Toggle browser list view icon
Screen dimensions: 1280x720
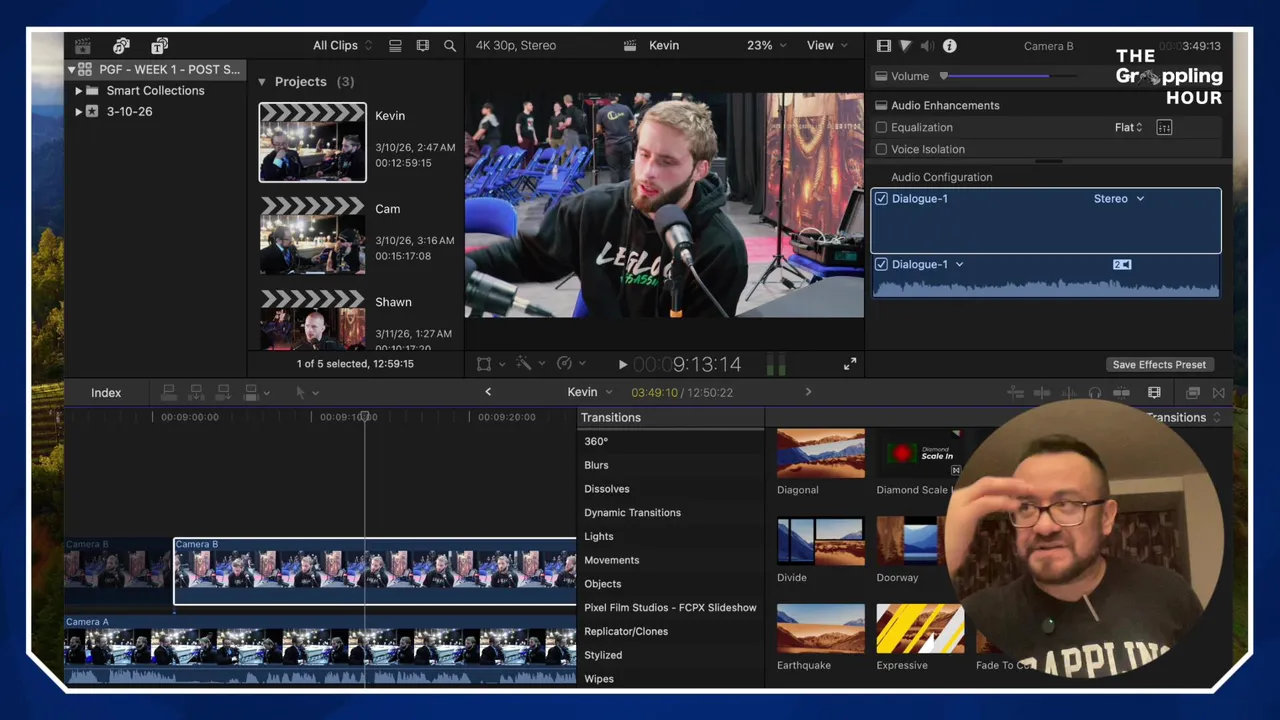[395, 46]
